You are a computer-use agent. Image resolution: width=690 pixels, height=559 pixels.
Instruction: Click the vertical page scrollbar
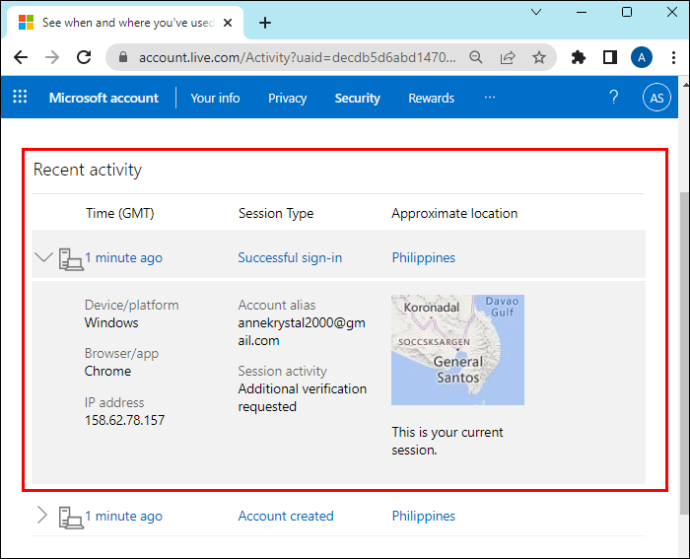click(684, 352)
